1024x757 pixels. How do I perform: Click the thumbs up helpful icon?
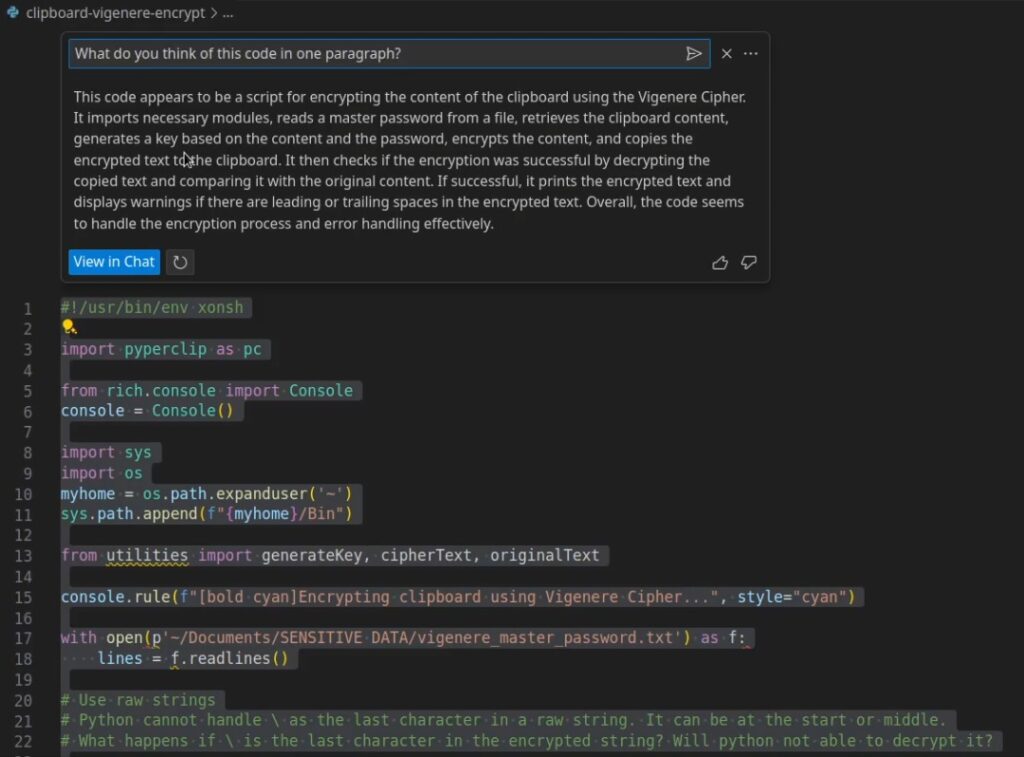coord(720,263)
